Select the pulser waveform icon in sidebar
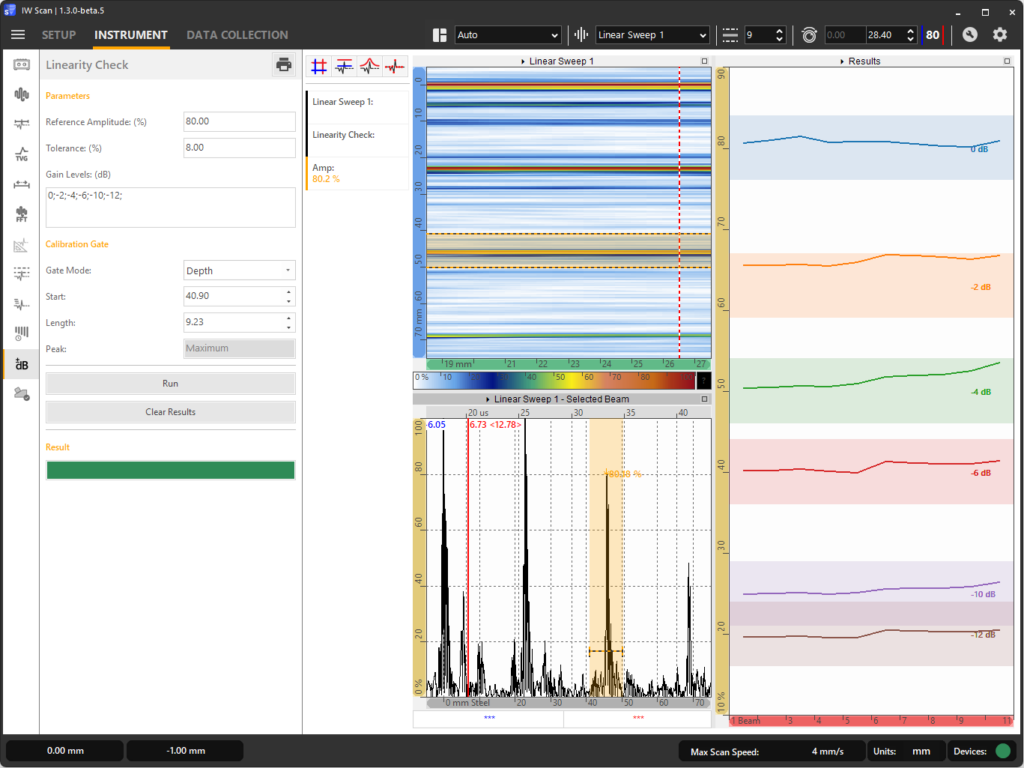Image resolution: width=1024 pixels, height=768 pixels. 21,94
